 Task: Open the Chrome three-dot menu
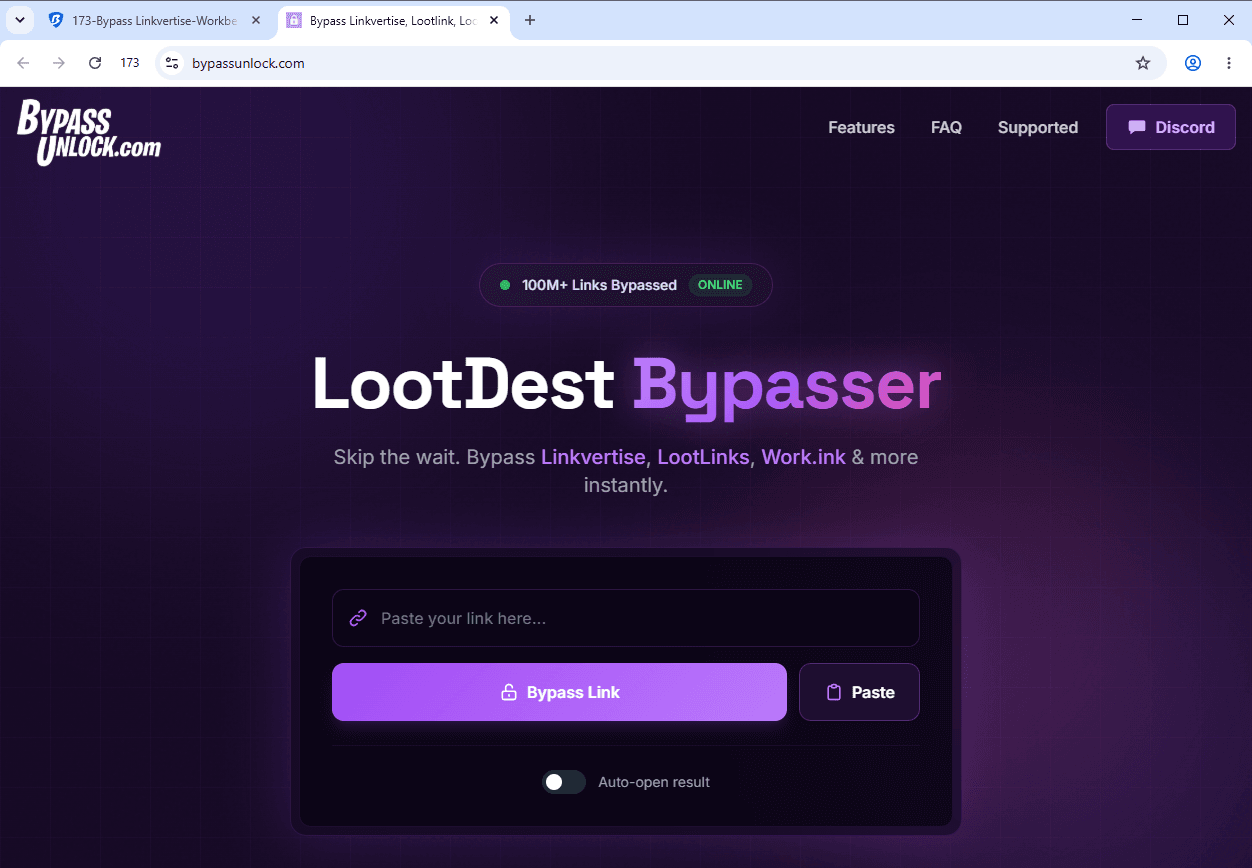1229,63
